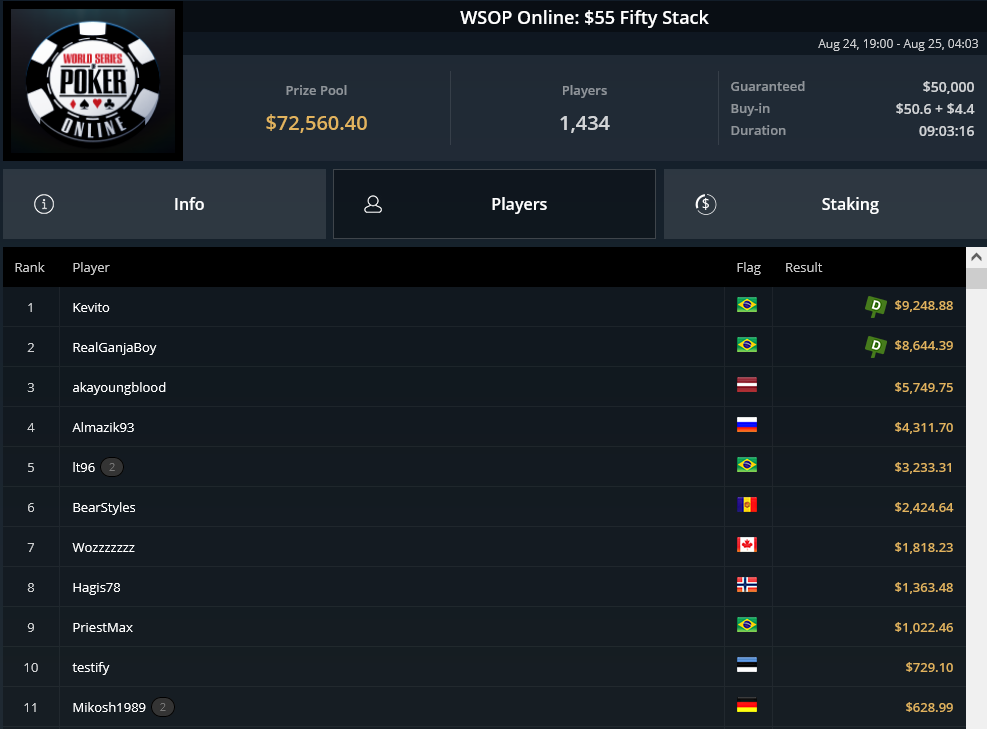Click the re-entry badge beside Mikosh1989
Image resolution: width=987 pixels, height=729 pixels.
(163, 707)
